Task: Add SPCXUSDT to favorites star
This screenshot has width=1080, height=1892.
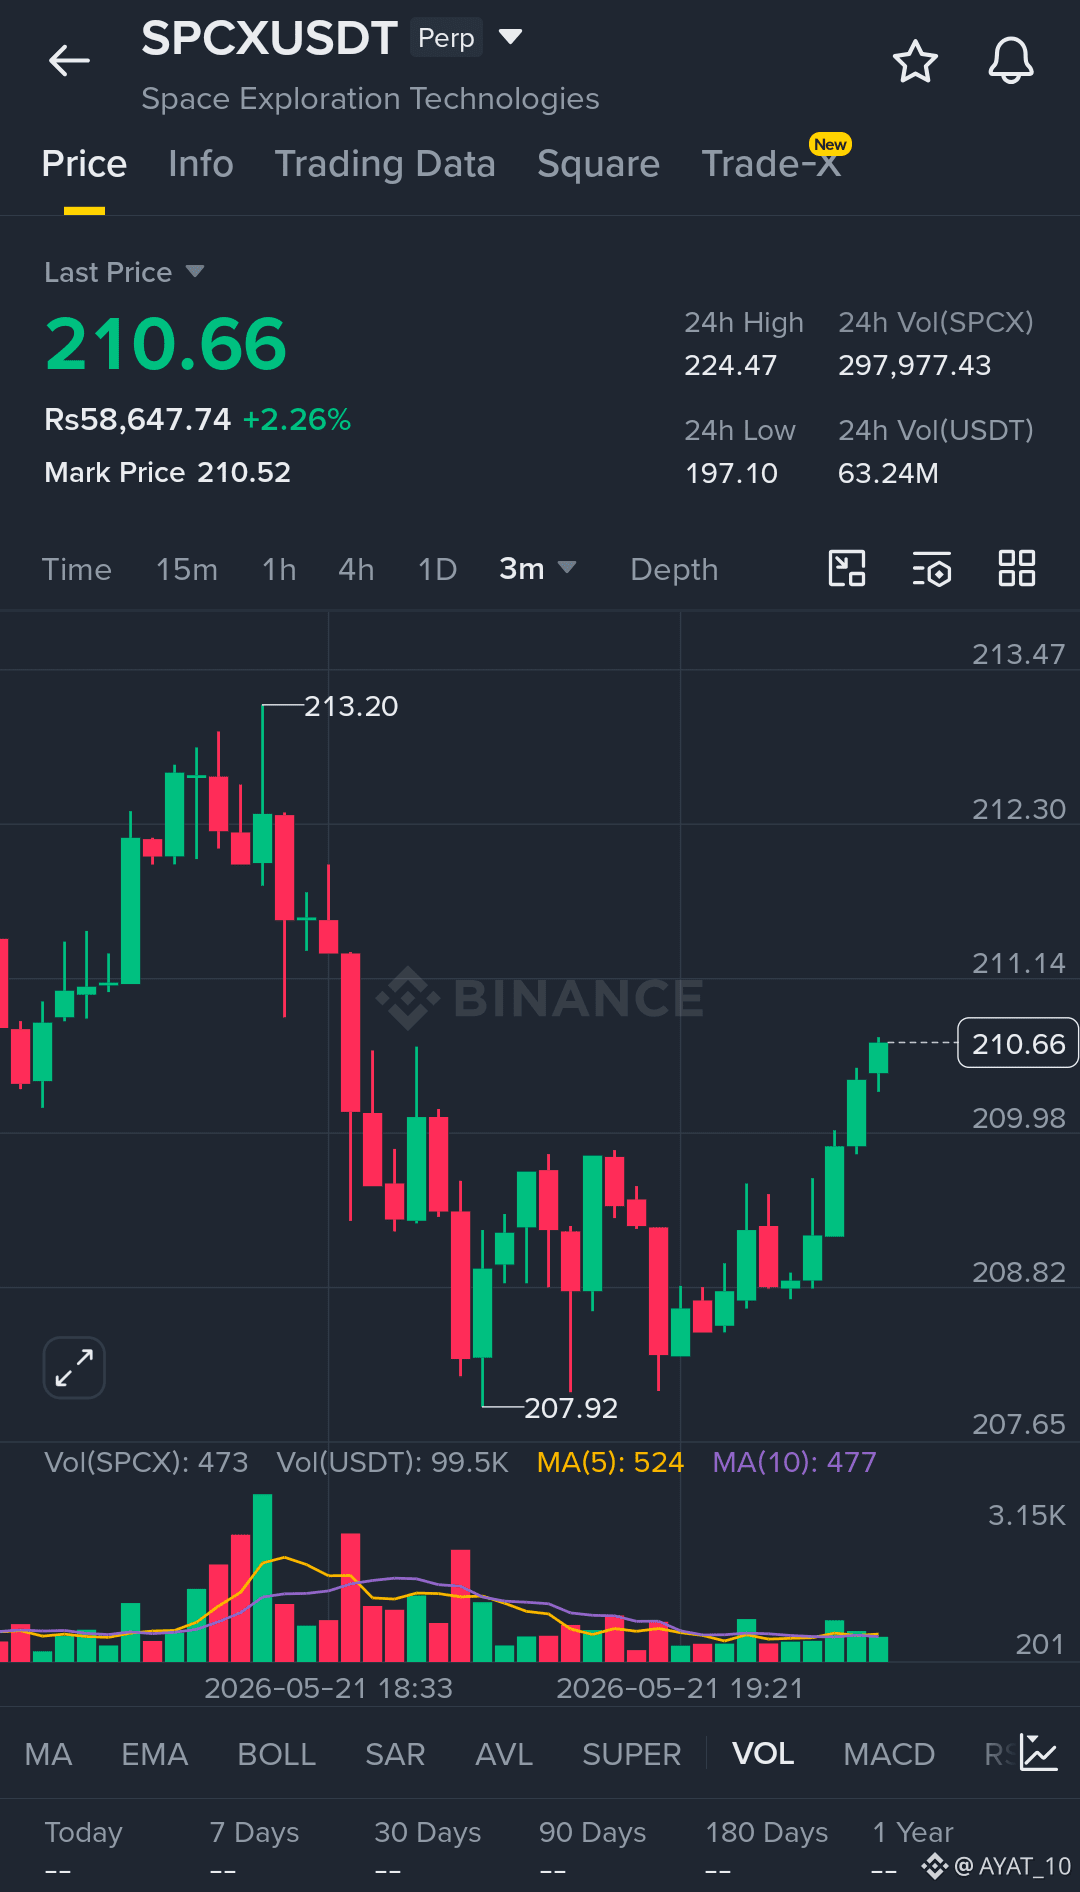Action: 915,62
